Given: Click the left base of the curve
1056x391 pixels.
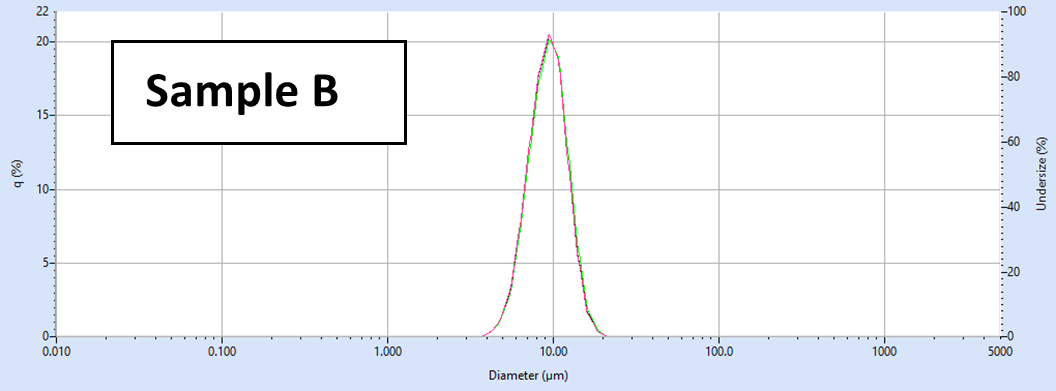Looking at the screenshot, I should [x=485, y=335].
